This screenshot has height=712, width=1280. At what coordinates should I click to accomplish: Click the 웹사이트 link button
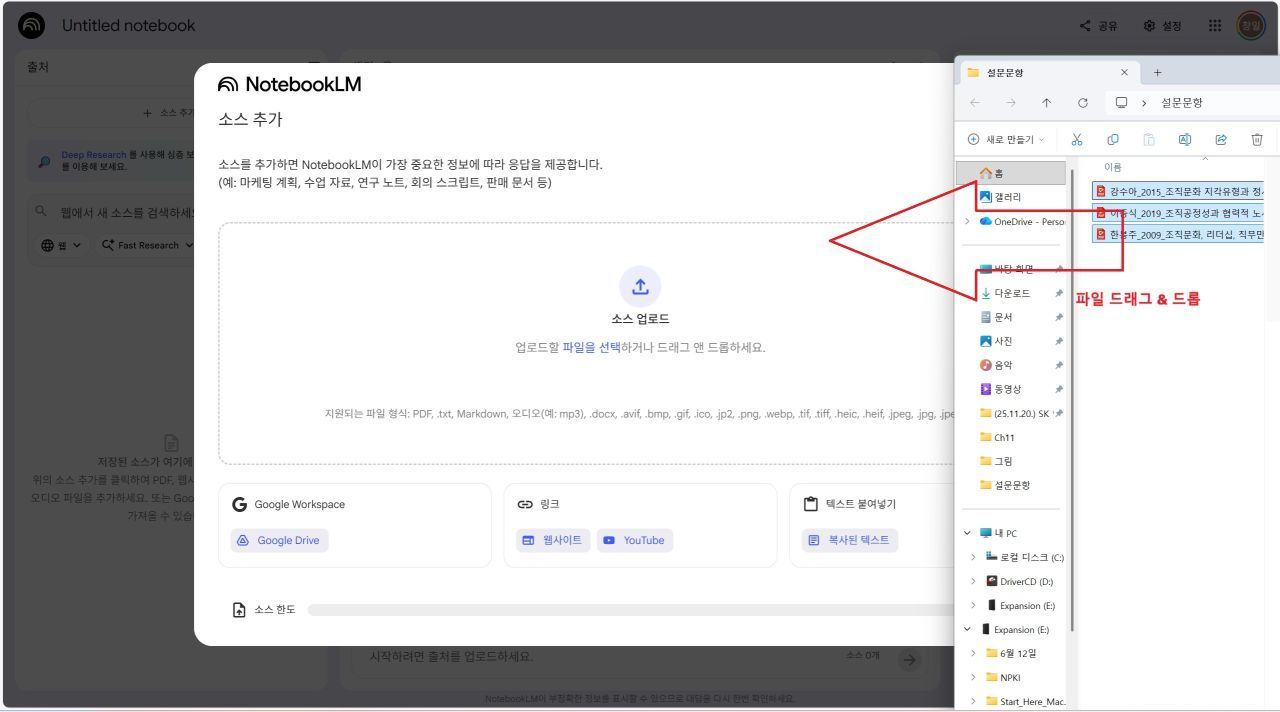coord(553,540)
